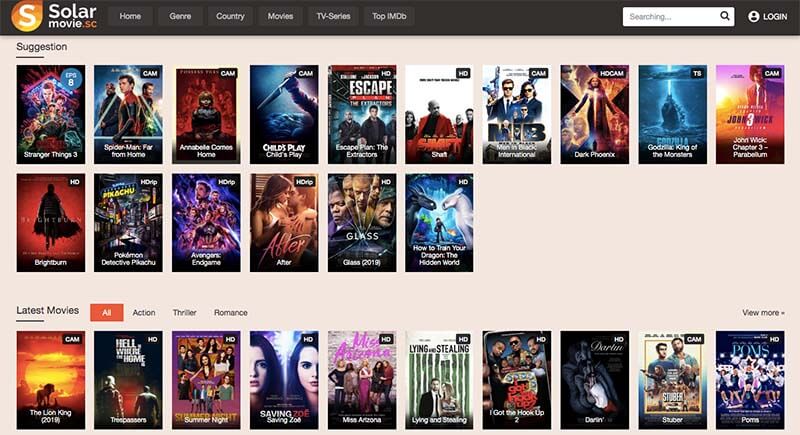The image size is (800, 435).
Task: Click HDrip badge on Avengers: Endgame
Action: tap(227, 182)
